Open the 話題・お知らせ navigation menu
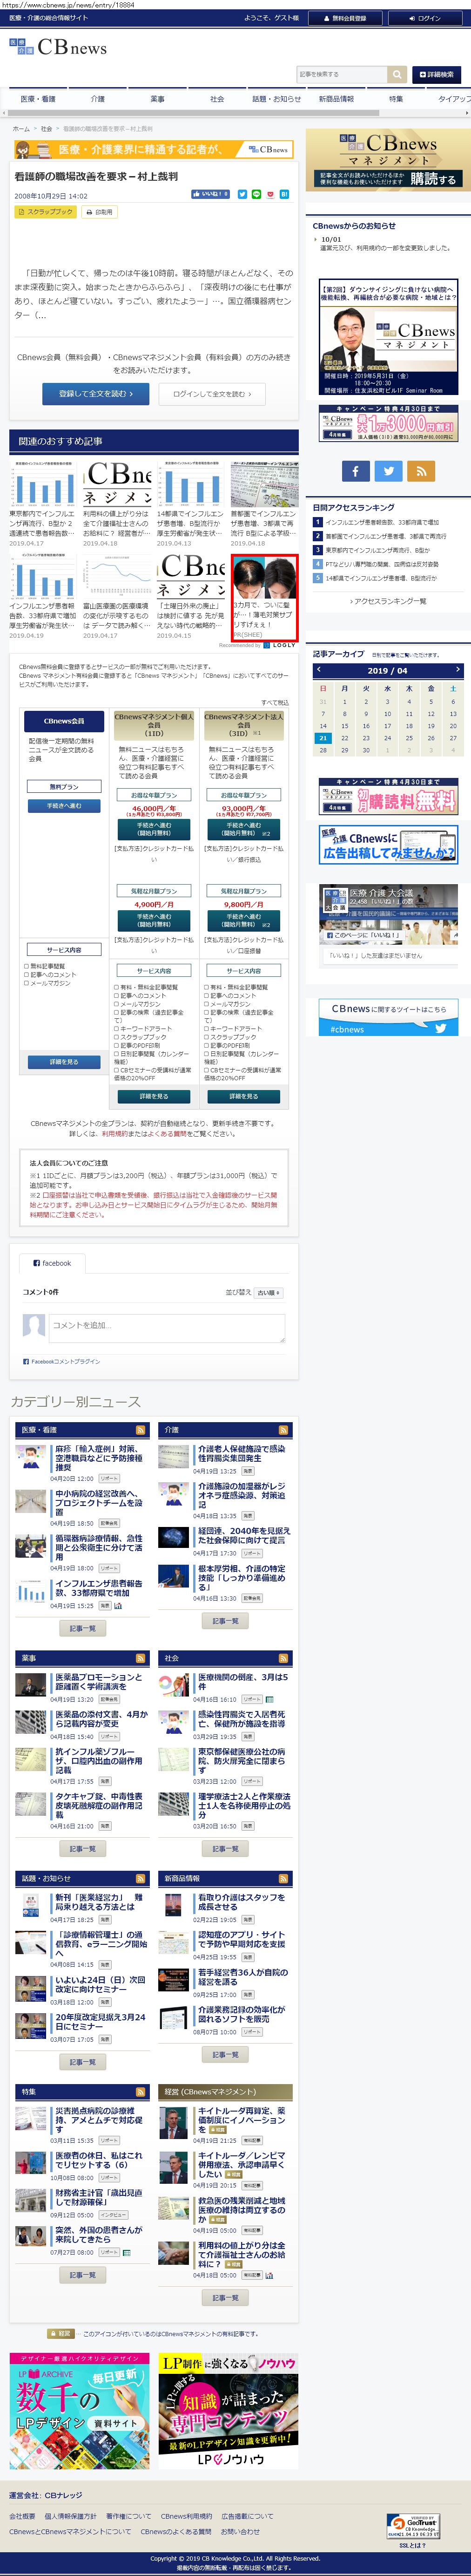 (x=276, y=99)
